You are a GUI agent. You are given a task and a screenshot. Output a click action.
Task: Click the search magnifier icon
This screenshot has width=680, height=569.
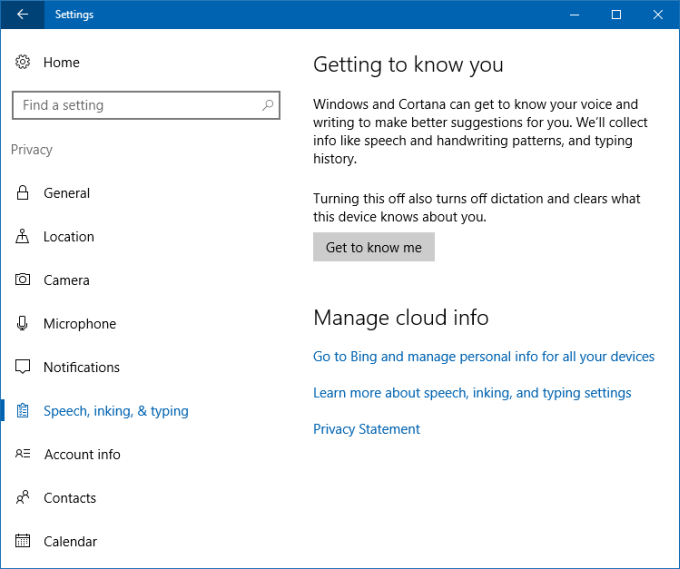pyautogui.click(x=267, y=105)
